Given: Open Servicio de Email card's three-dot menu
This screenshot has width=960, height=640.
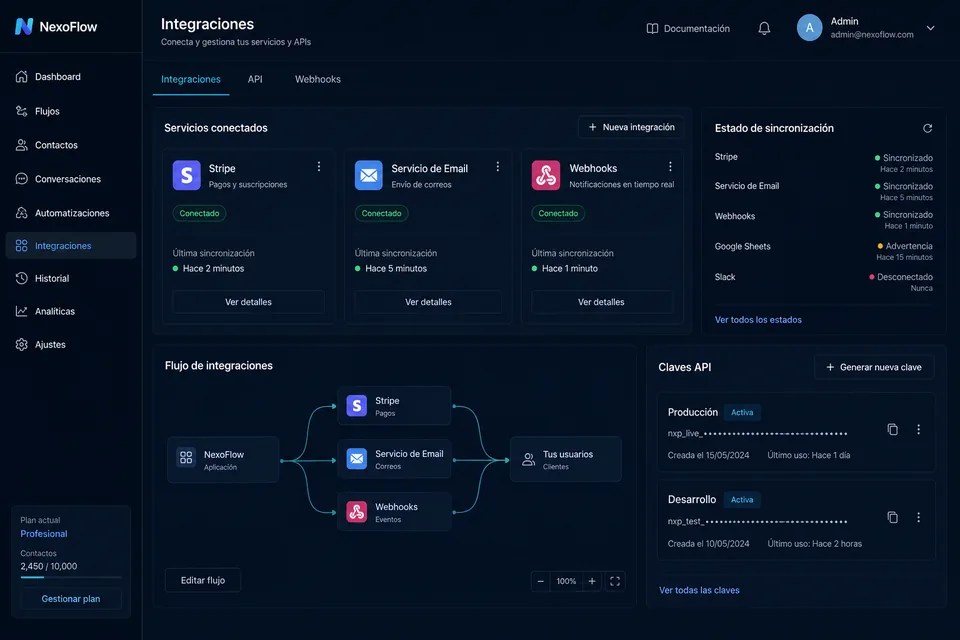Looking at the screenshot, I should click(x=498, y=167).
